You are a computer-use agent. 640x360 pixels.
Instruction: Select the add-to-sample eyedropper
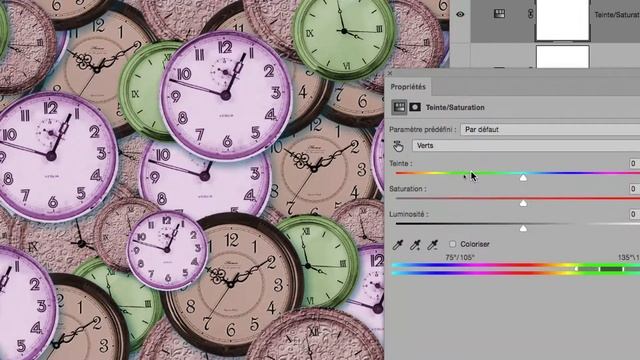point(415,244)
